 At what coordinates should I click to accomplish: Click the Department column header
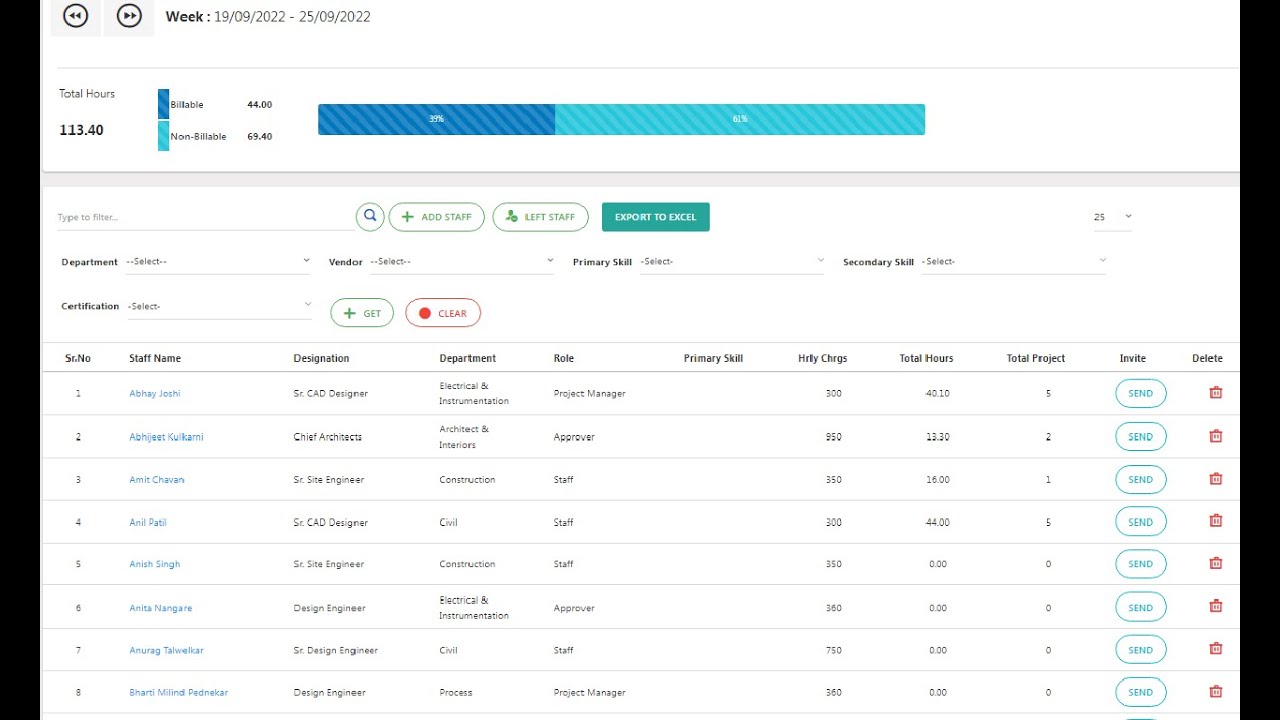point(467,358)
